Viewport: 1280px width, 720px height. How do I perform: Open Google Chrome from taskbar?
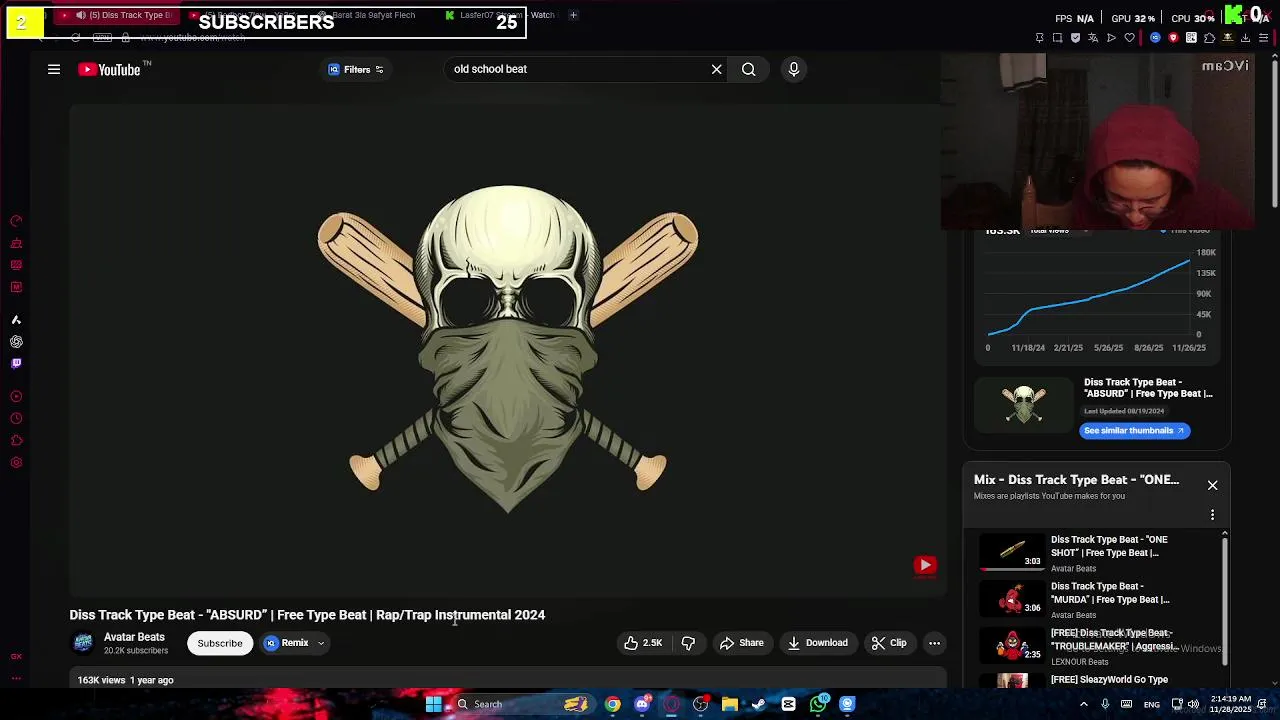click(x=613, y=704)
